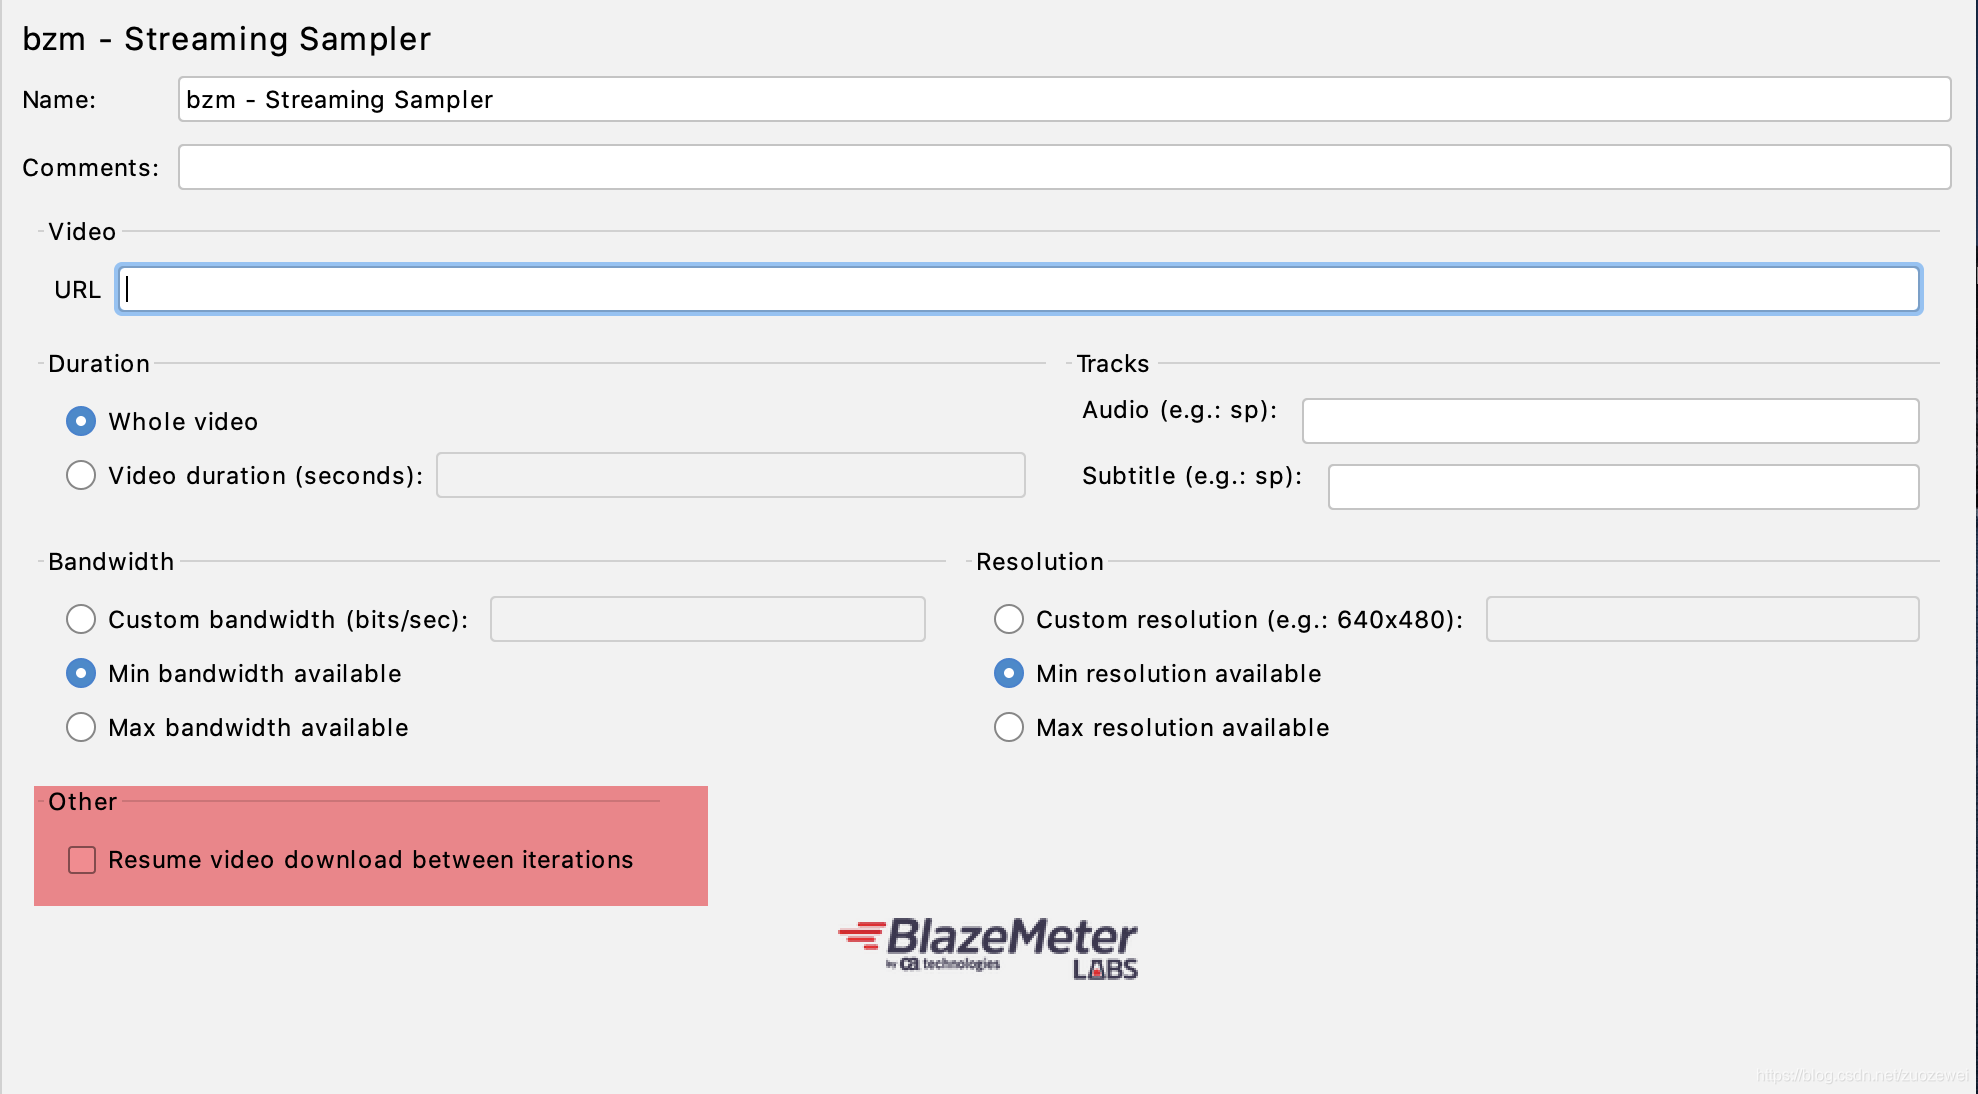Click the Video duration seconds field
Viewport: 1978px width, 1094px height.
730,475
